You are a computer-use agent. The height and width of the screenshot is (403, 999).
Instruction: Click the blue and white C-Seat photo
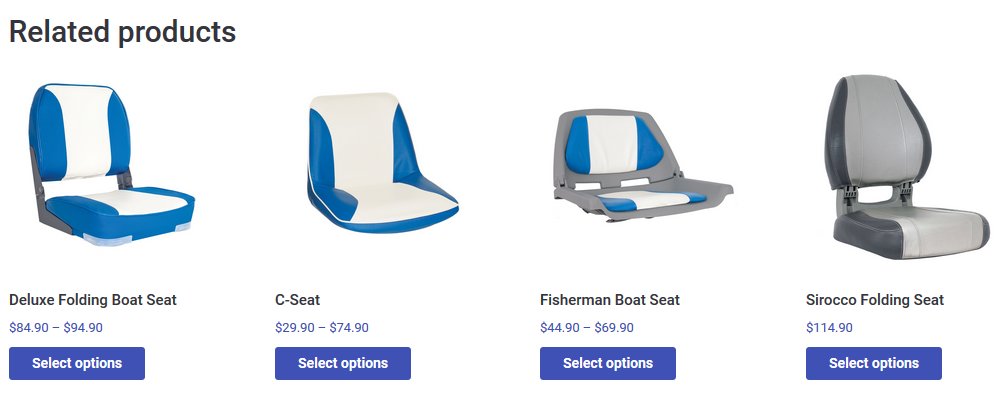coord(381,162)
